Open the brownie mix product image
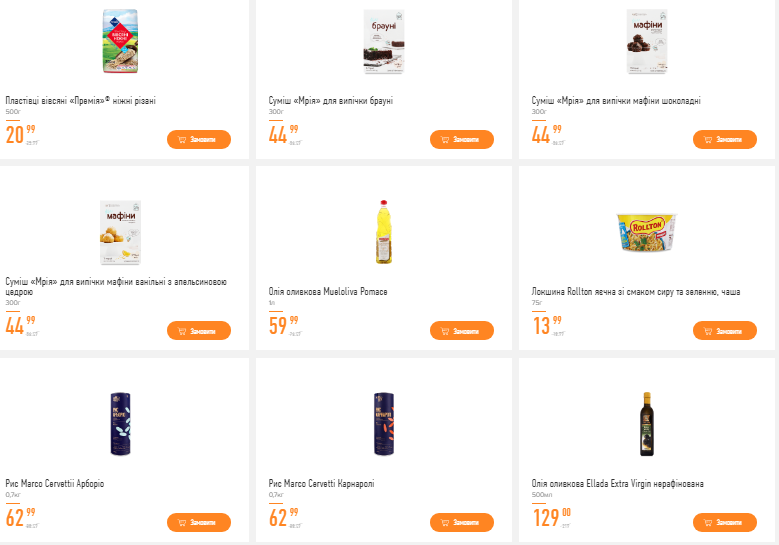This screenshot has height=545, width=779. click(385, 43)
